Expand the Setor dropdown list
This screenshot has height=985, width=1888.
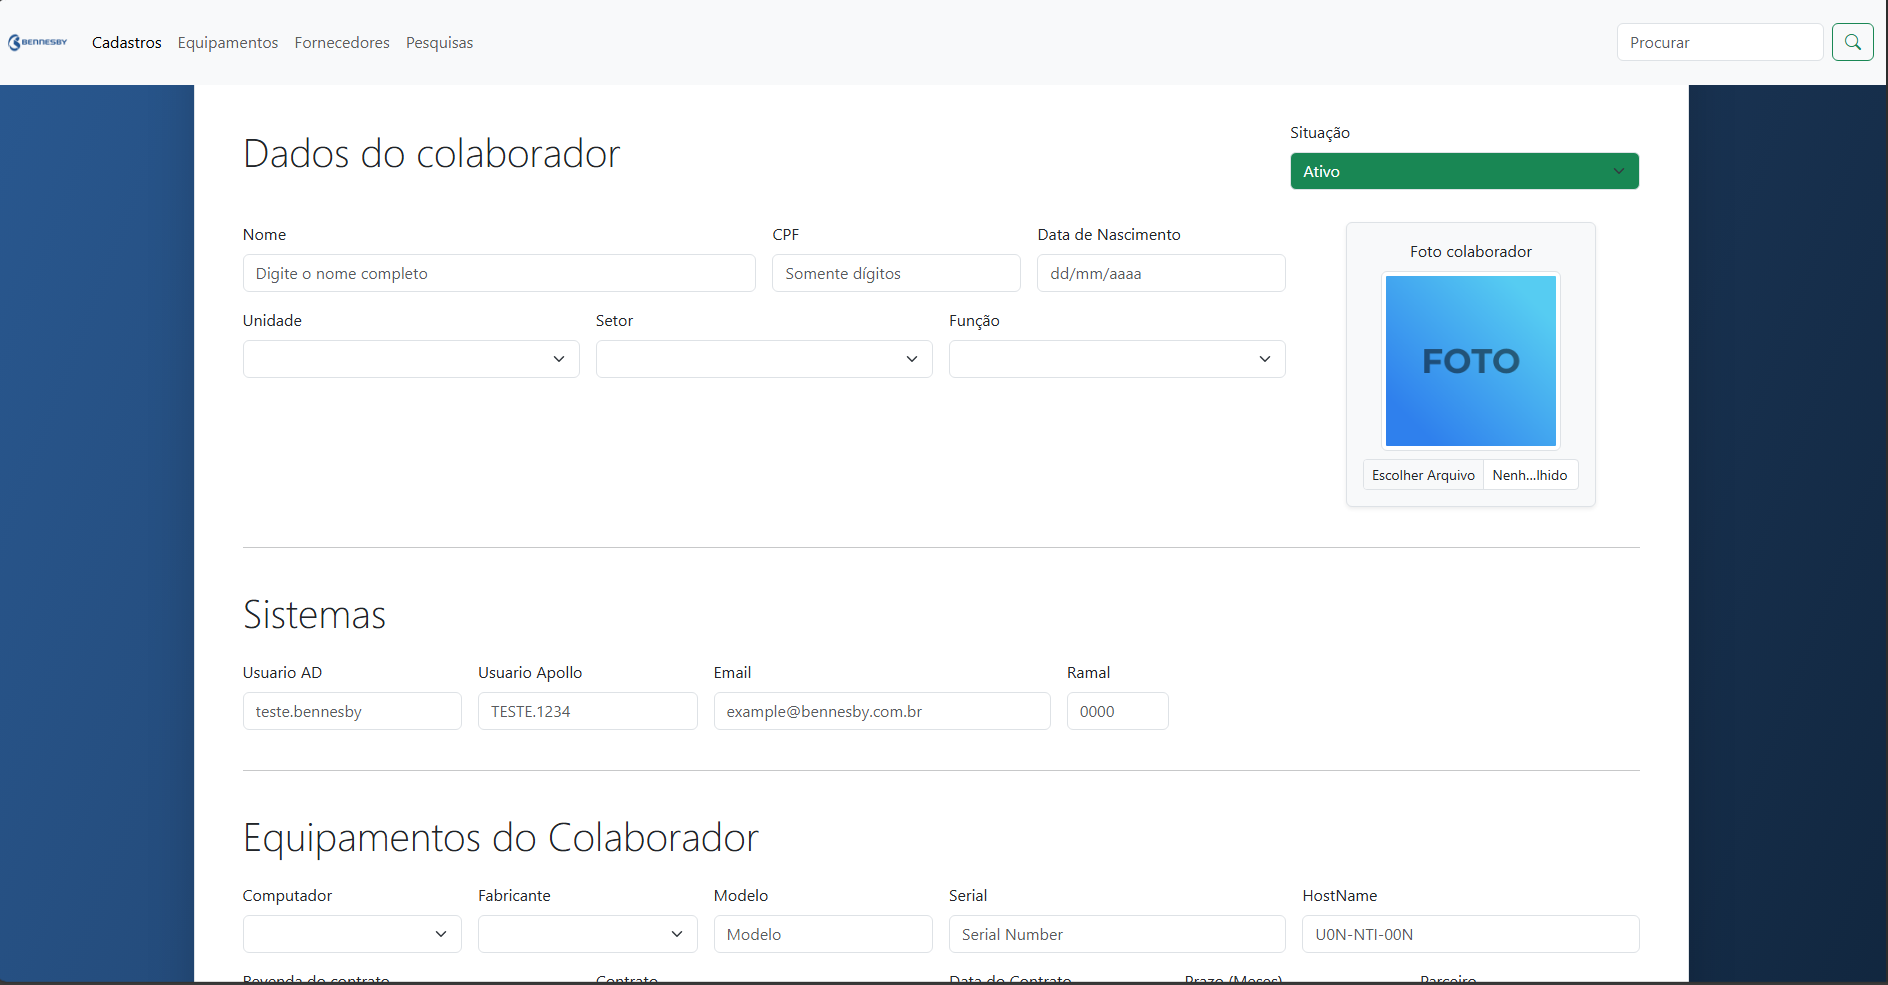tap(763, 359)
